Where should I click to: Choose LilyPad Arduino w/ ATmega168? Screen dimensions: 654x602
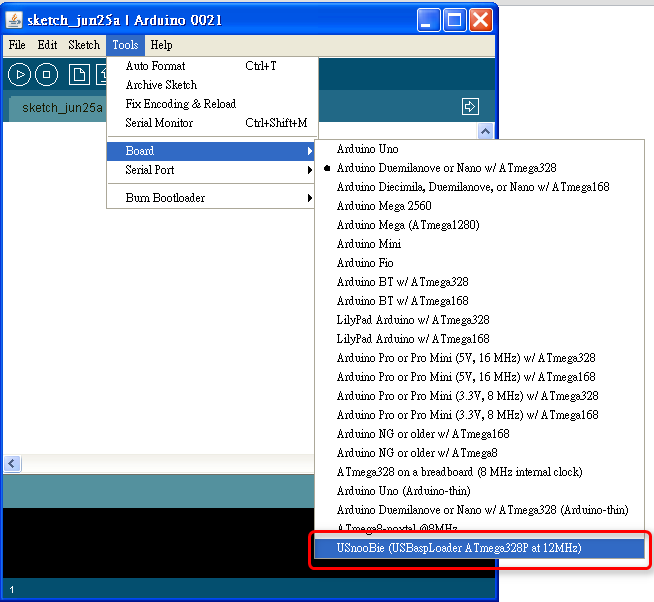[480, 339]
